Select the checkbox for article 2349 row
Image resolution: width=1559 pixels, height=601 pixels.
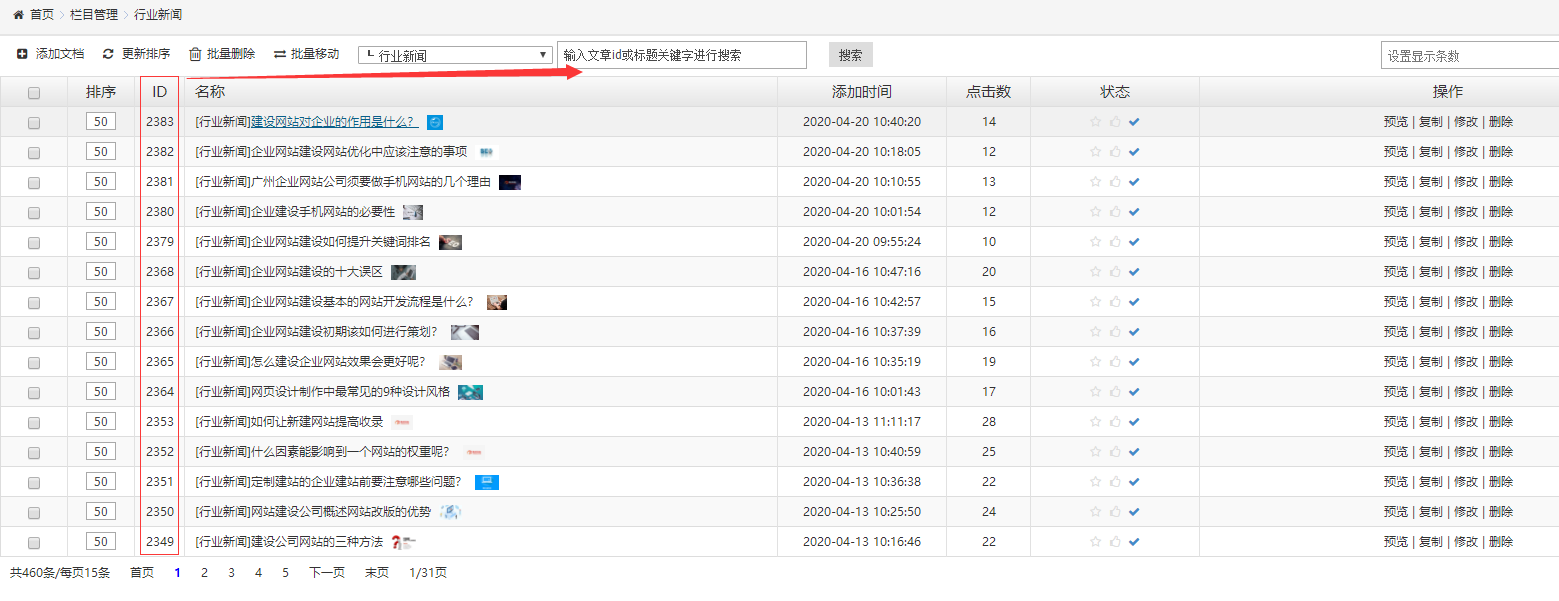[34, 542]
